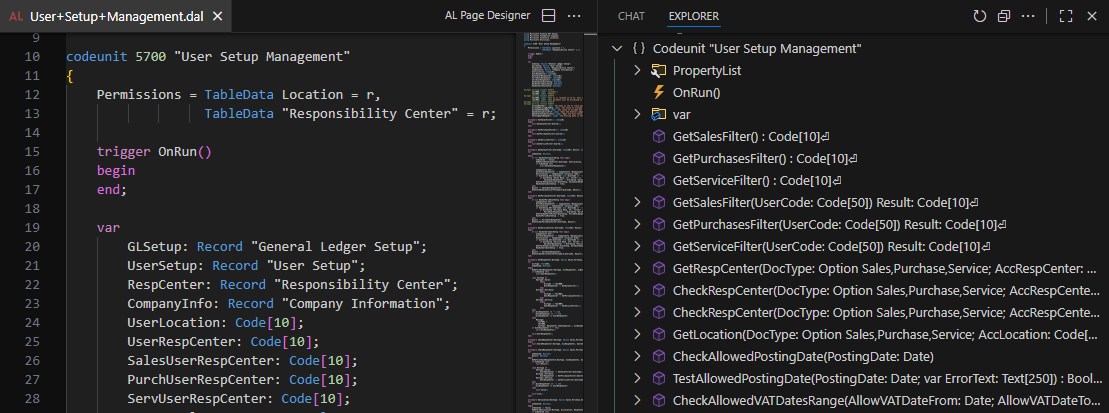Open the Explorer panel more actions menu

tap(1028, 16)
